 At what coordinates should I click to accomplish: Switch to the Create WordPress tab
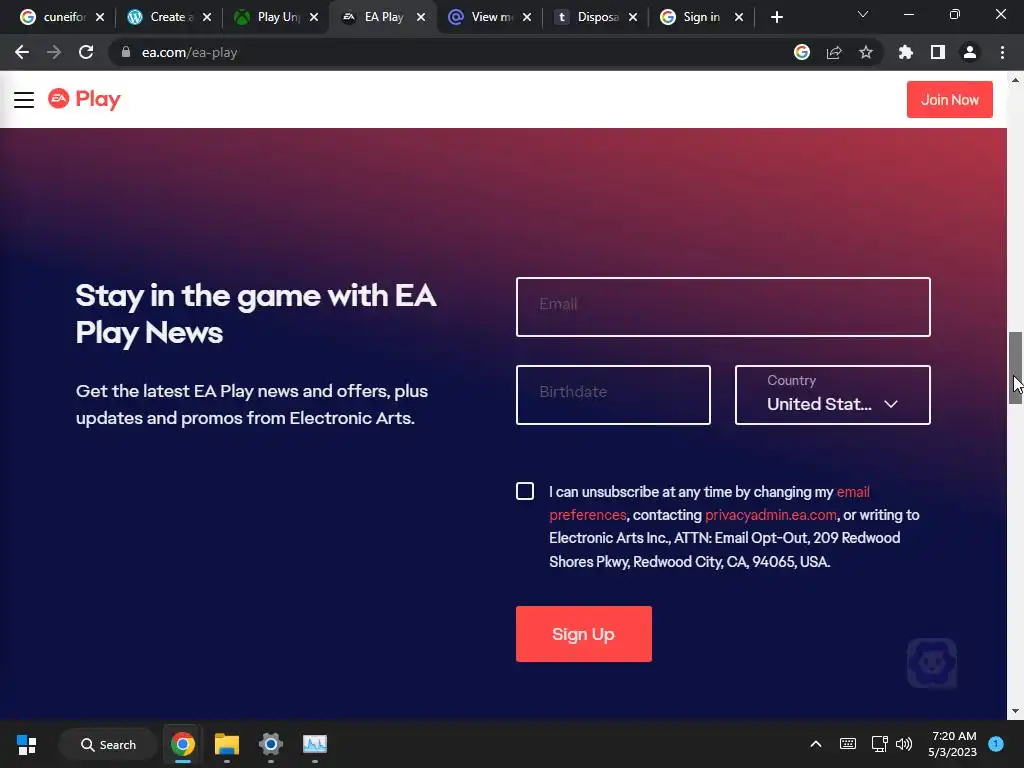click(162, 17)
